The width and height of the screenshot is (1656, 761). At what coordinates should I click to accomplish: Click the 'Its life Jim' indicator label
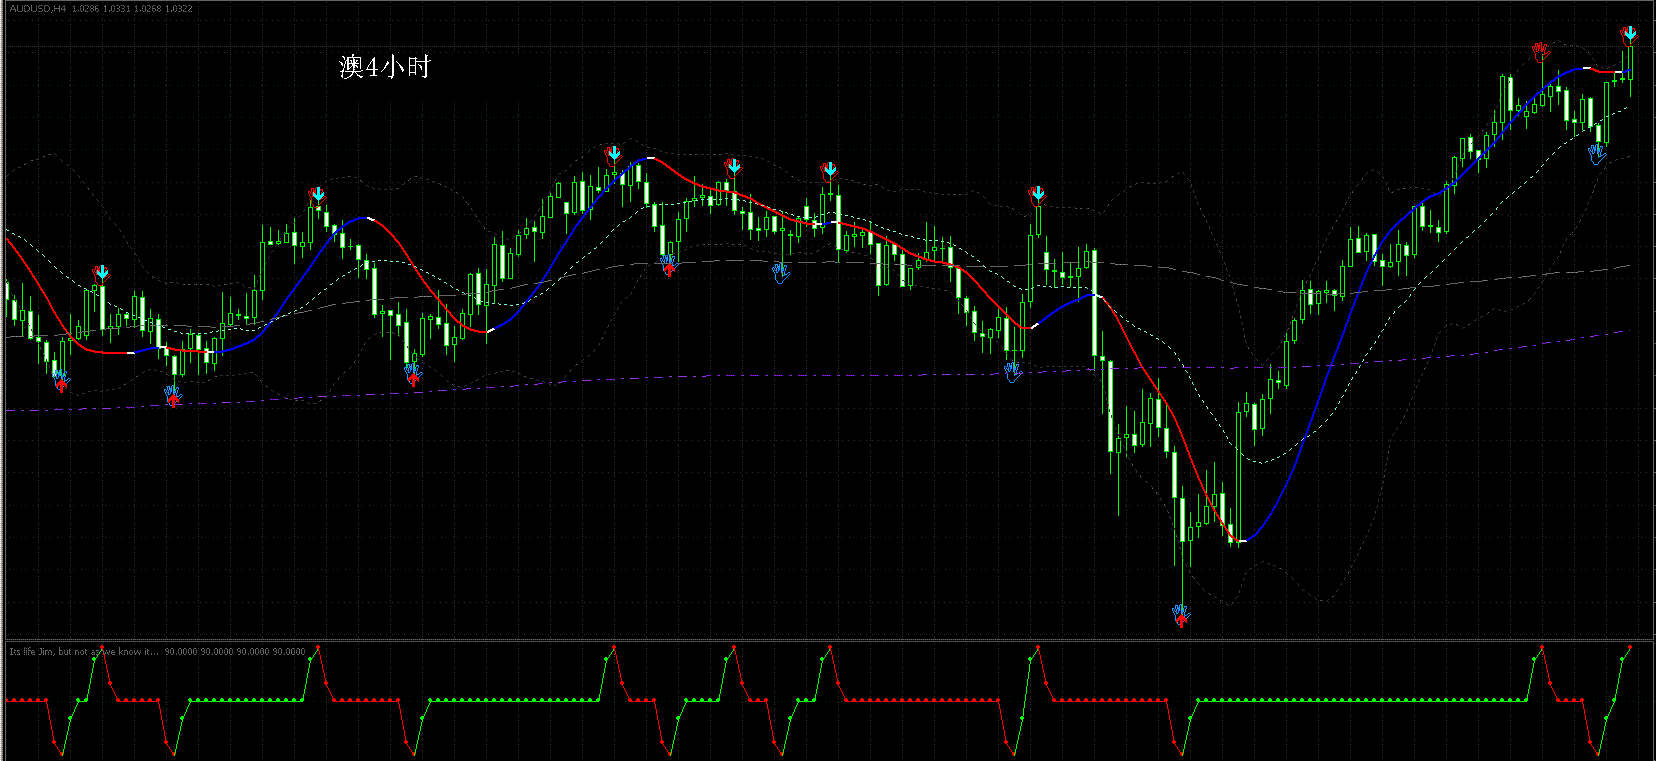pyautogui.click(x=83, y=652)
